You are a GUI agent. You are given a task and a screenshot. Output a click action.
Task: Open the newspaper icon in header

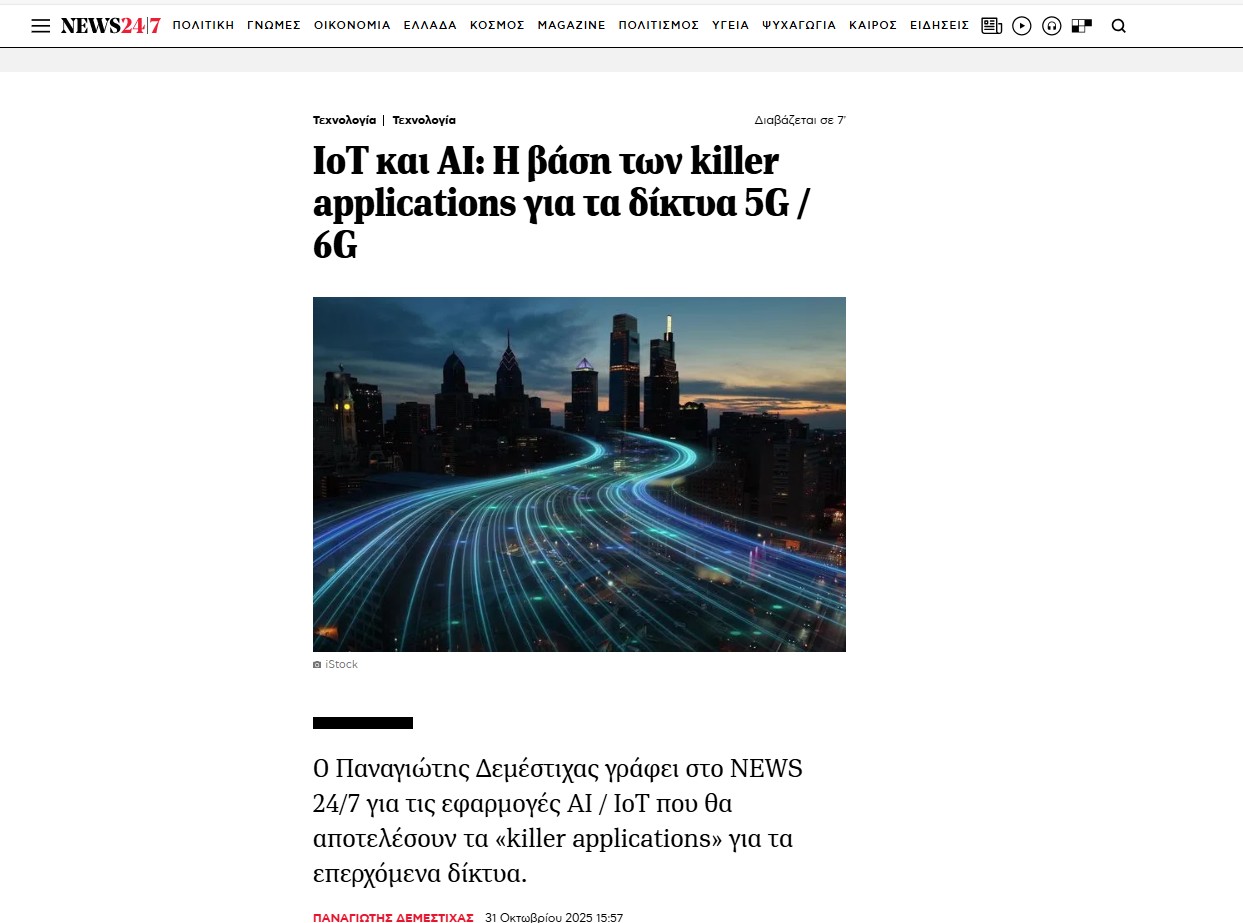click(991, 26)
